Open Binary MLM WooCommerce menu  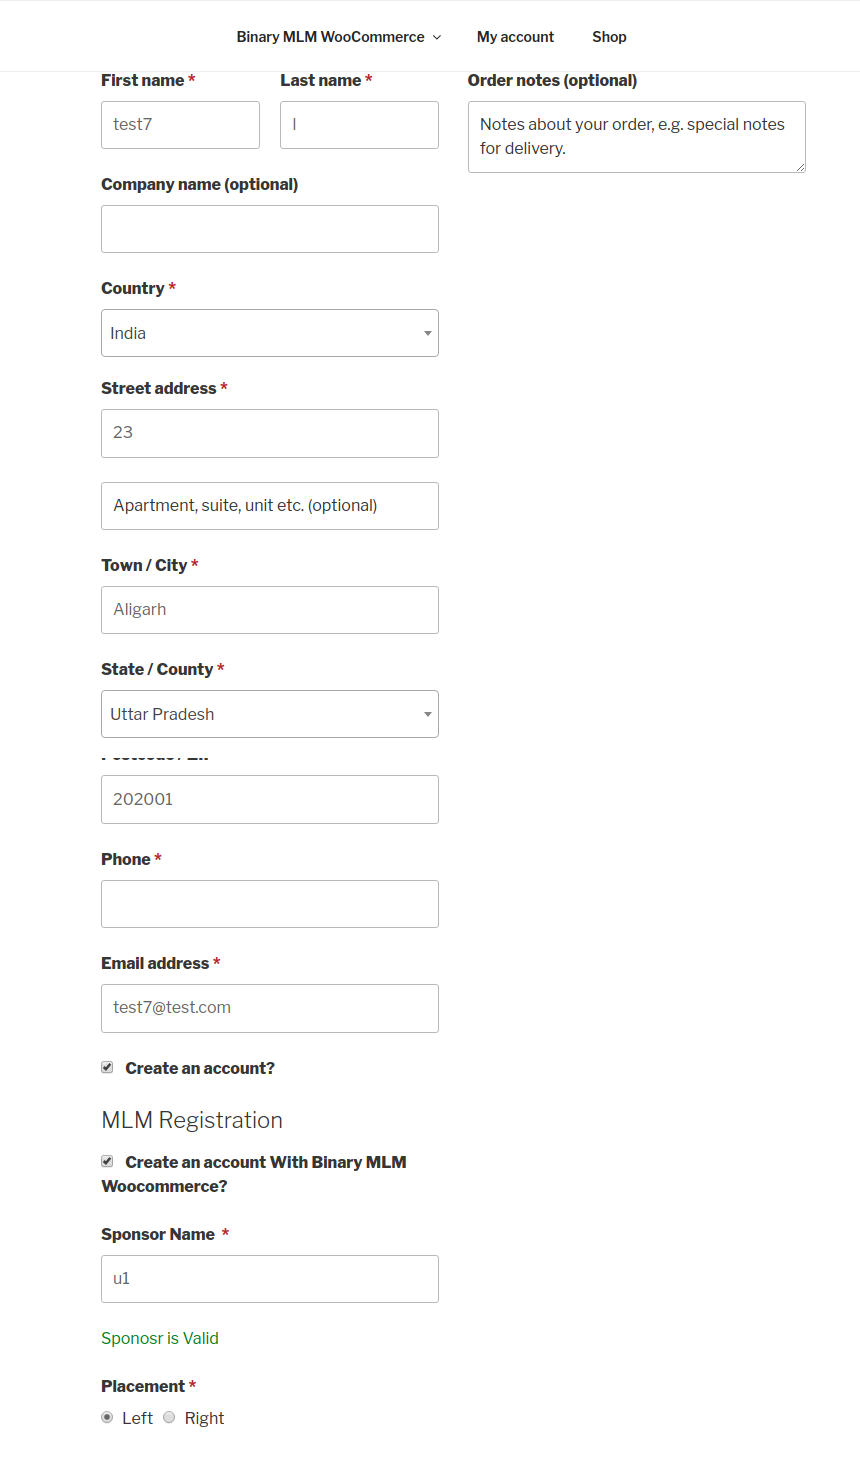pyautogui.click(x=331, y=37)
